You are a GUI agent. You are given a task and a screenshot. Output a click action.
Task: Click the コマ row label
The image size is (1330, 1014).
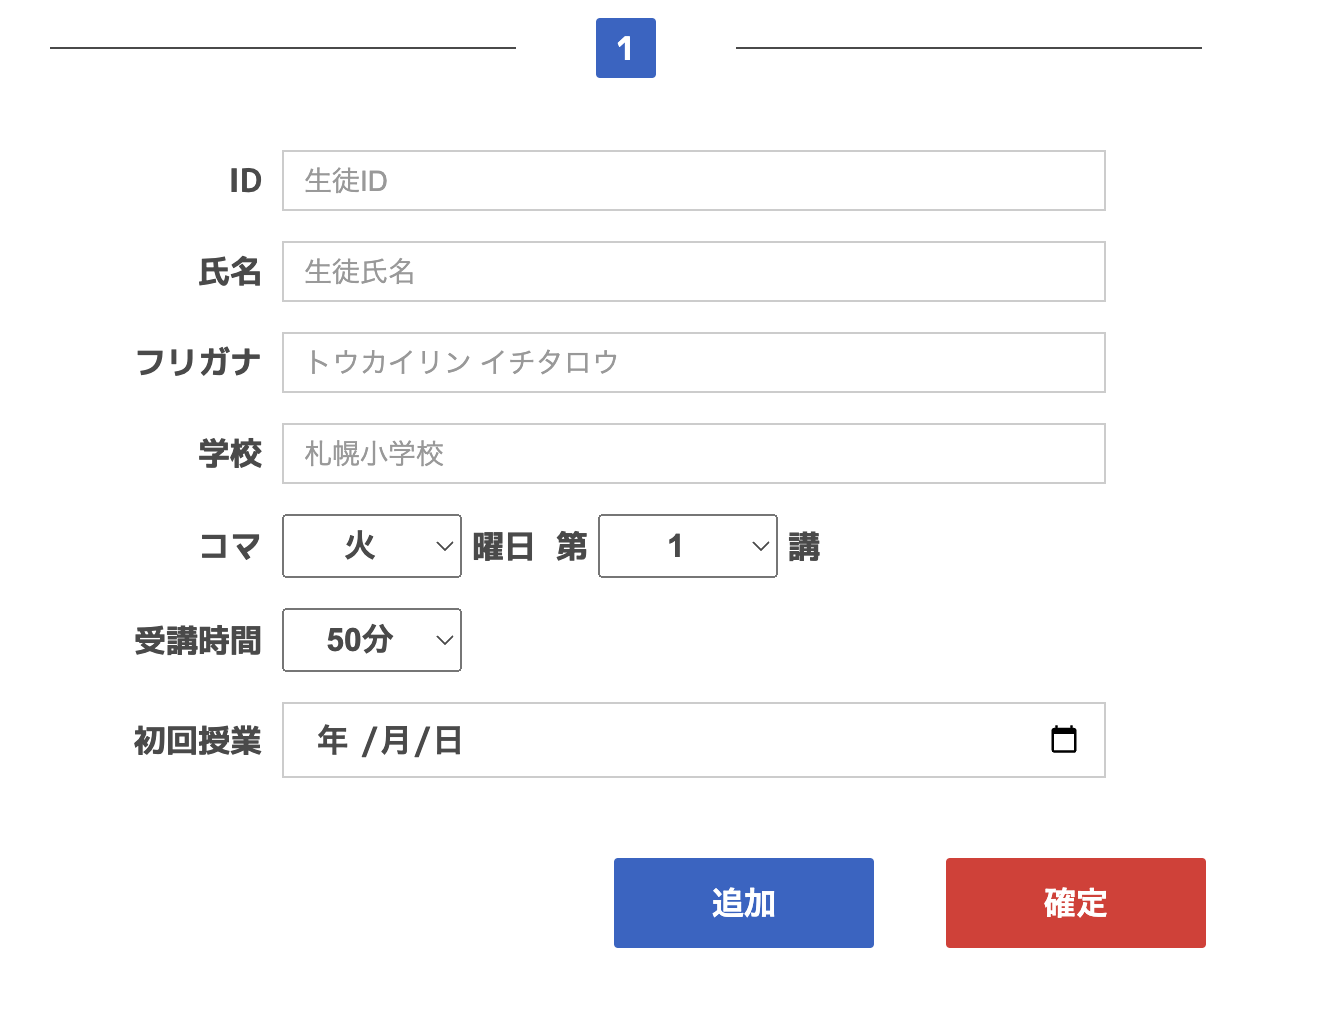229,546
